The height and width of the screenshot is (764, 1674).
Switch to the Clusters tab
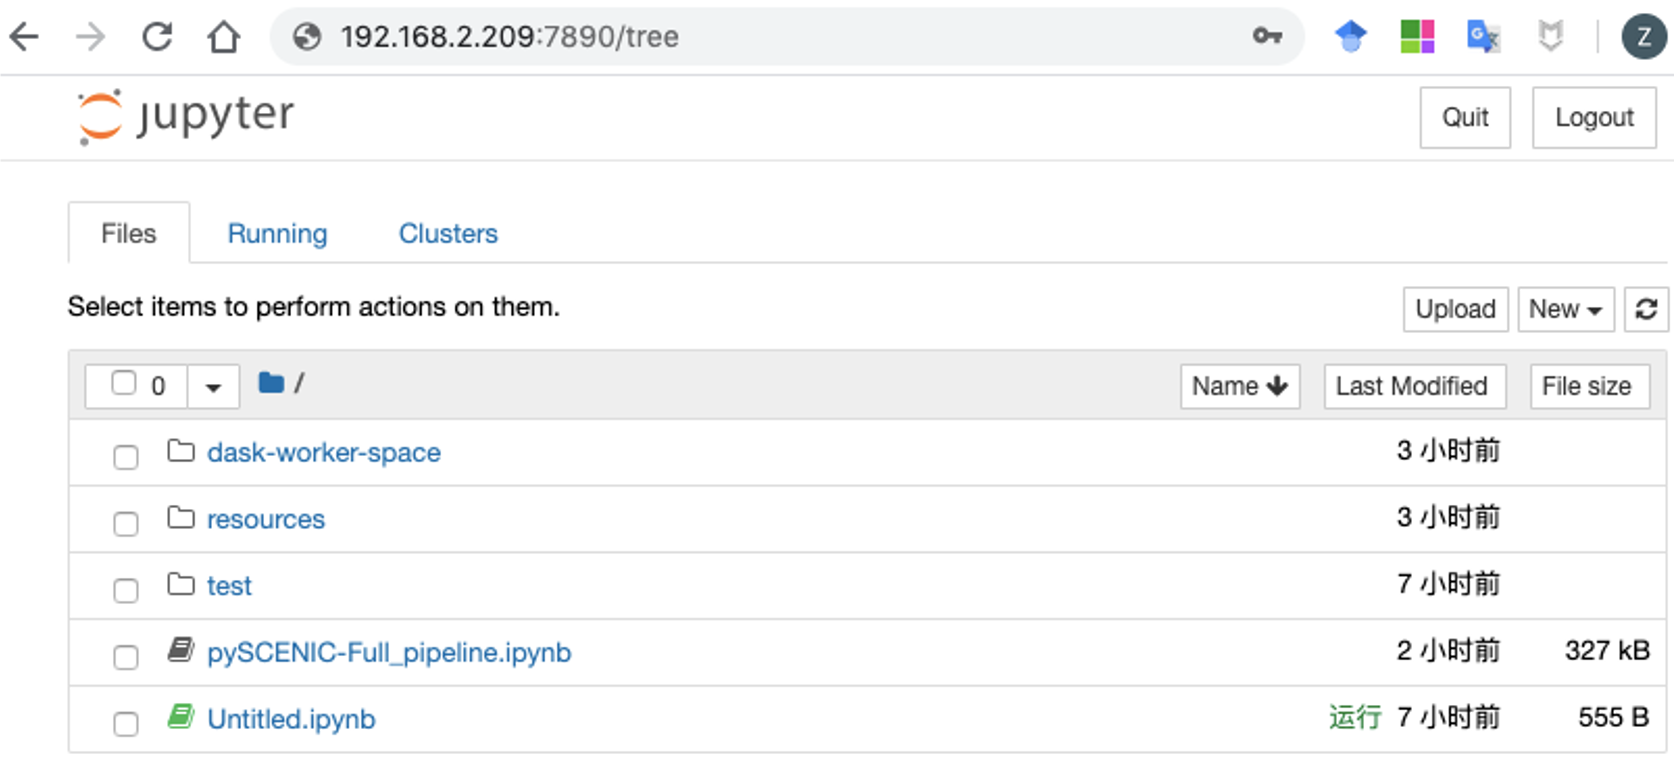(448, 233)
